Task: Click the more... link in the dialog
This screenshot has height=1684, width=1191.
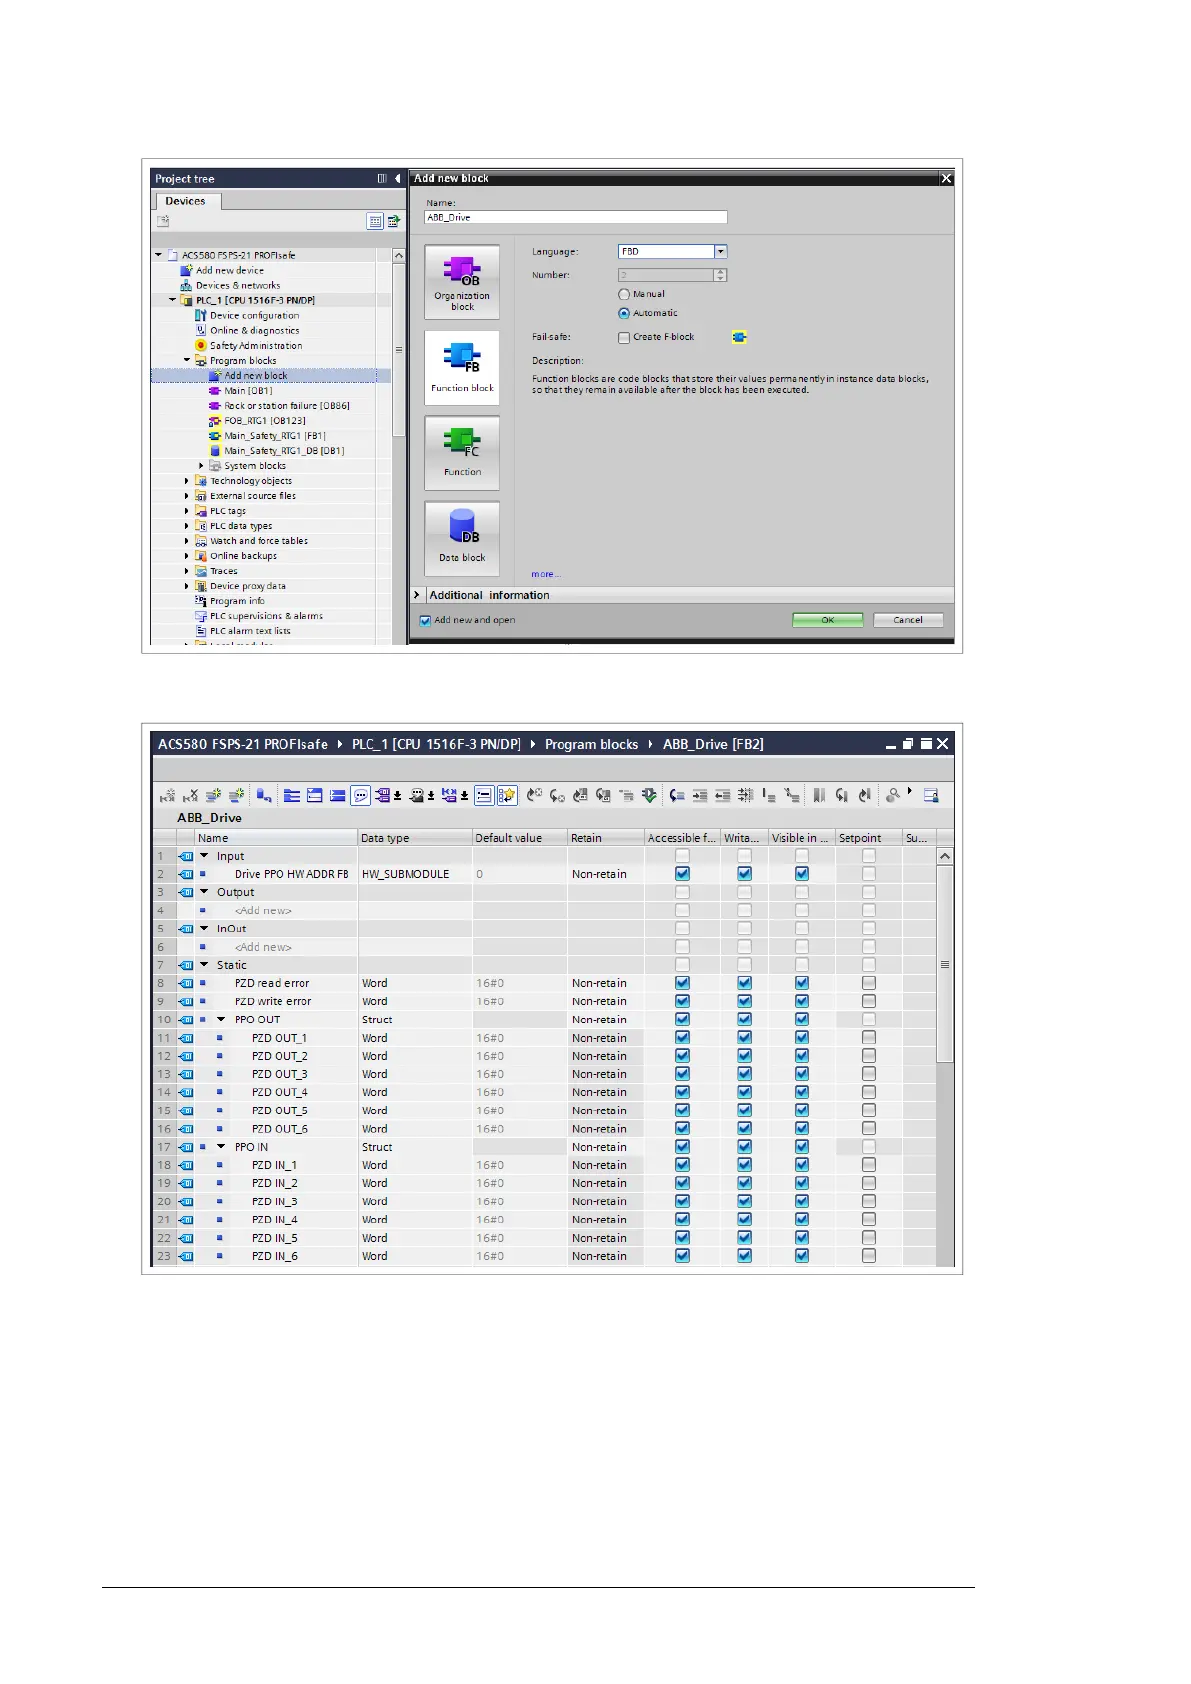Action: pos(546,574)
